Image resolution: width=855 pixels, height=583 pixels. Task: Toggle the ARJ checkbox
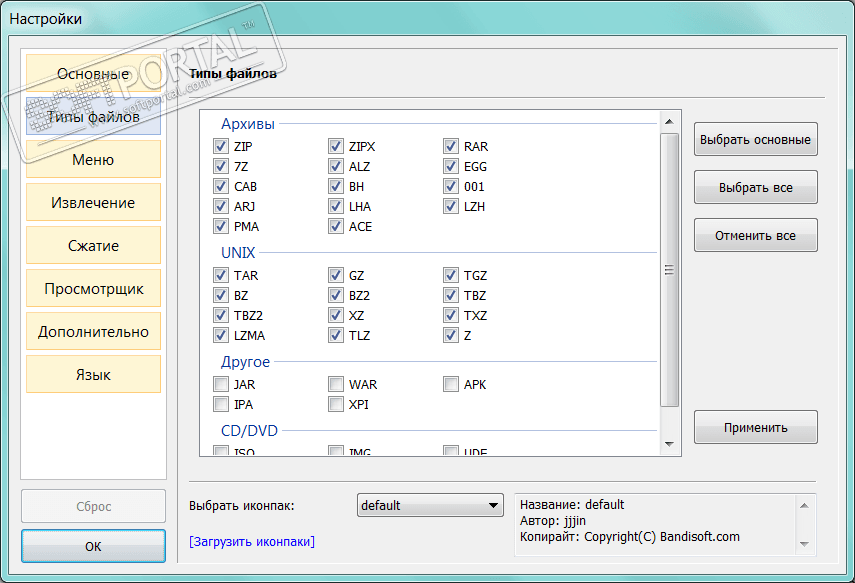pos(221,206)
